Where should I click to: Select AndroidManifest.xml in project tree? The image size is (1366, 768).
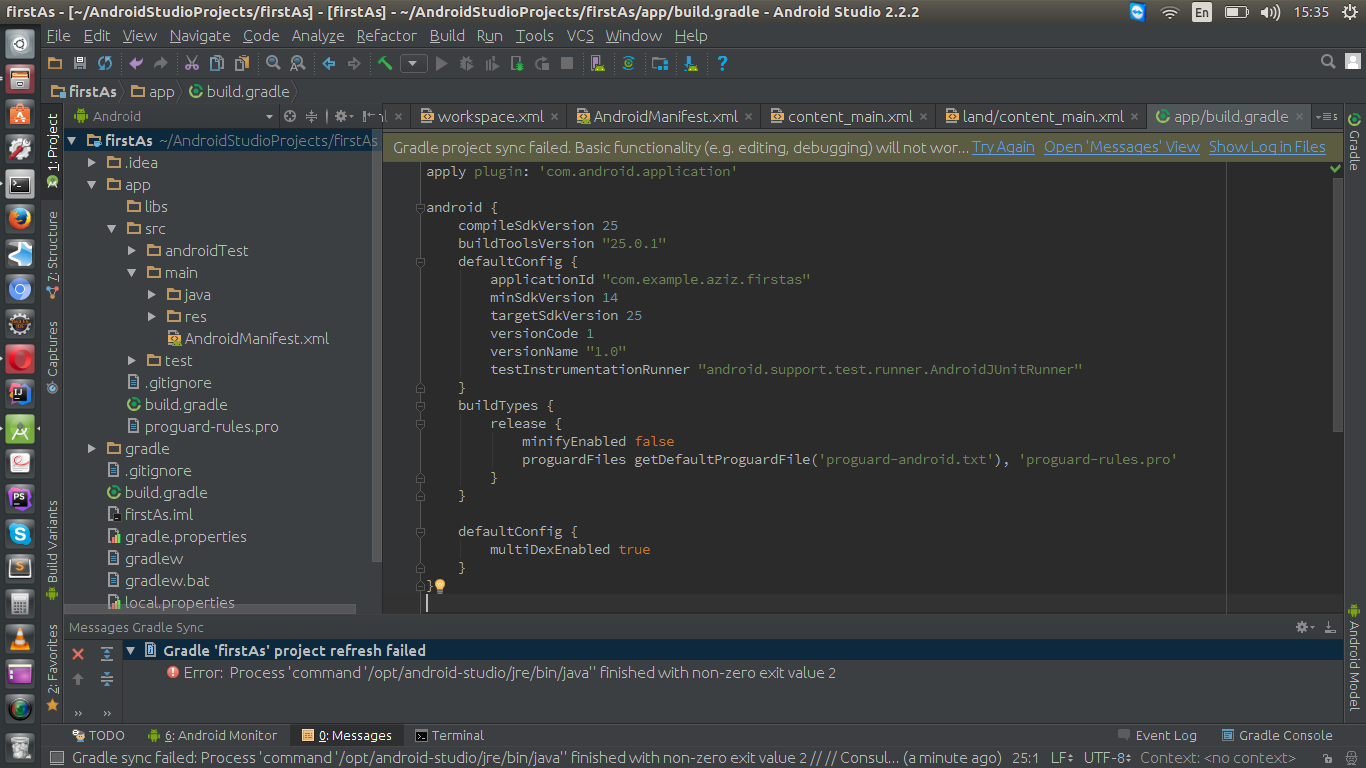[x=248, y=339]
